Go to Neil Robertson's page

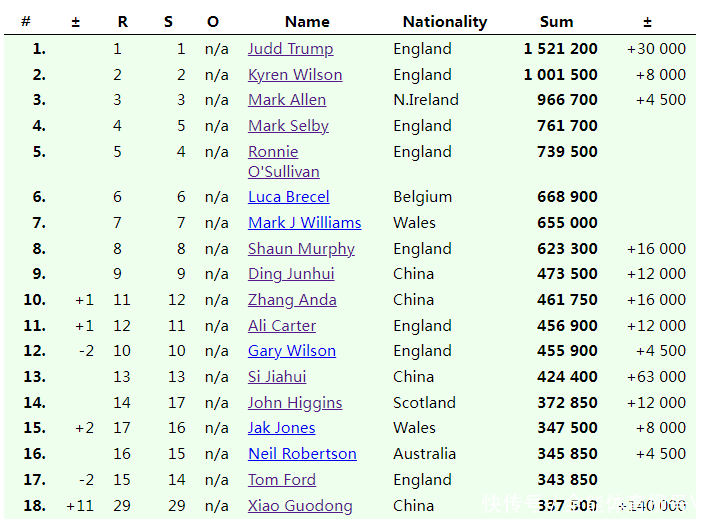click(302, 454)
